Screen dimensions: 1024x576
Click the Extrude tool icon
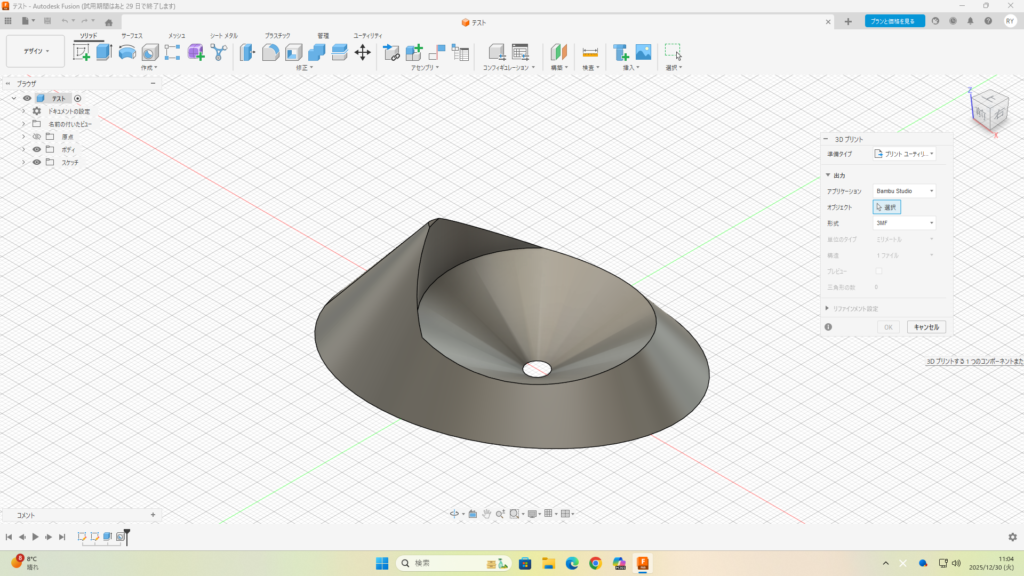coord(104,52)
